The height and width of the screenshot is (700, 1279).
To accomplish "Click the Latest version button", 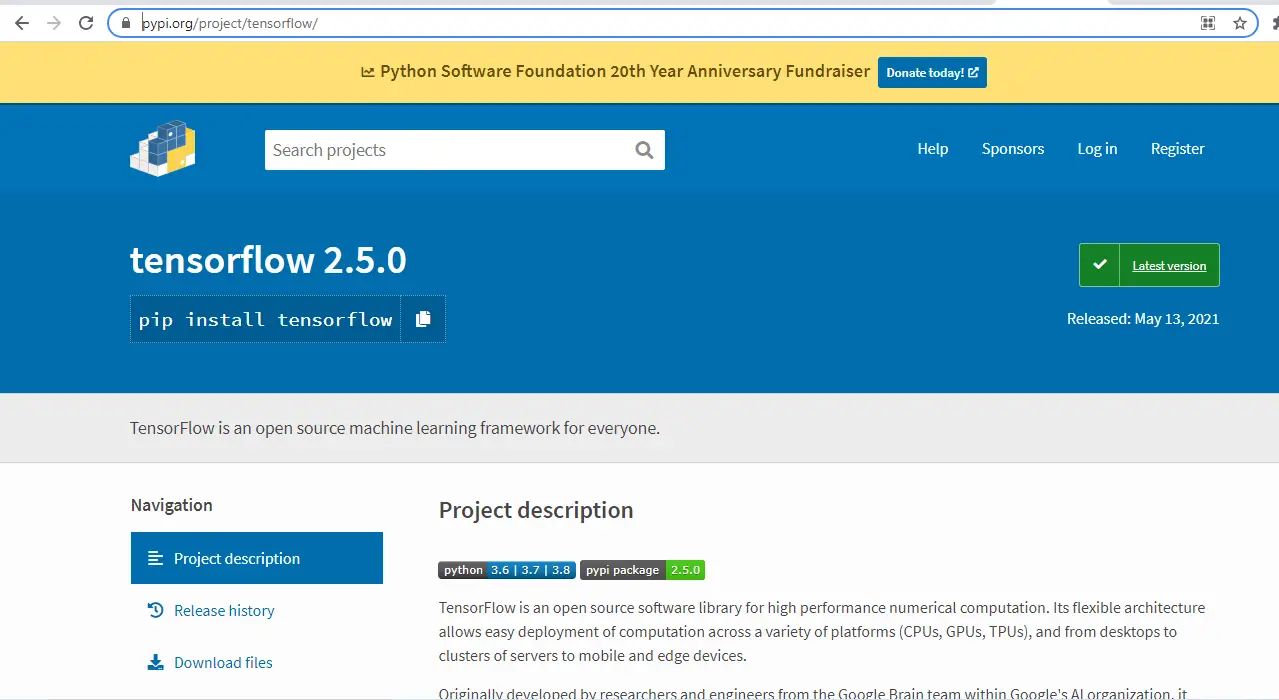I will (x=1149, y=265).
